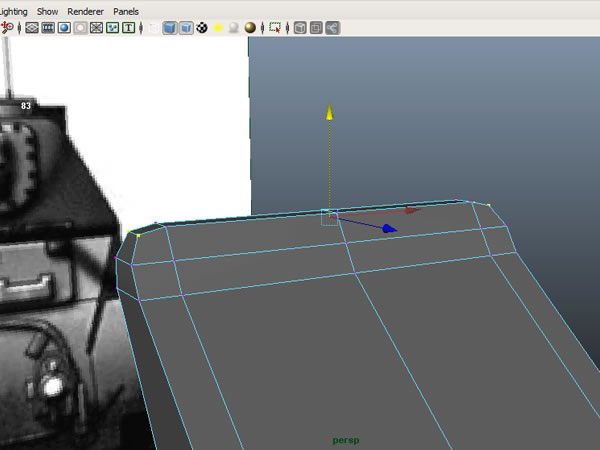Open the Renderer menu
The height and width of the screenshot is (450, 600).
tap(85, 10)
